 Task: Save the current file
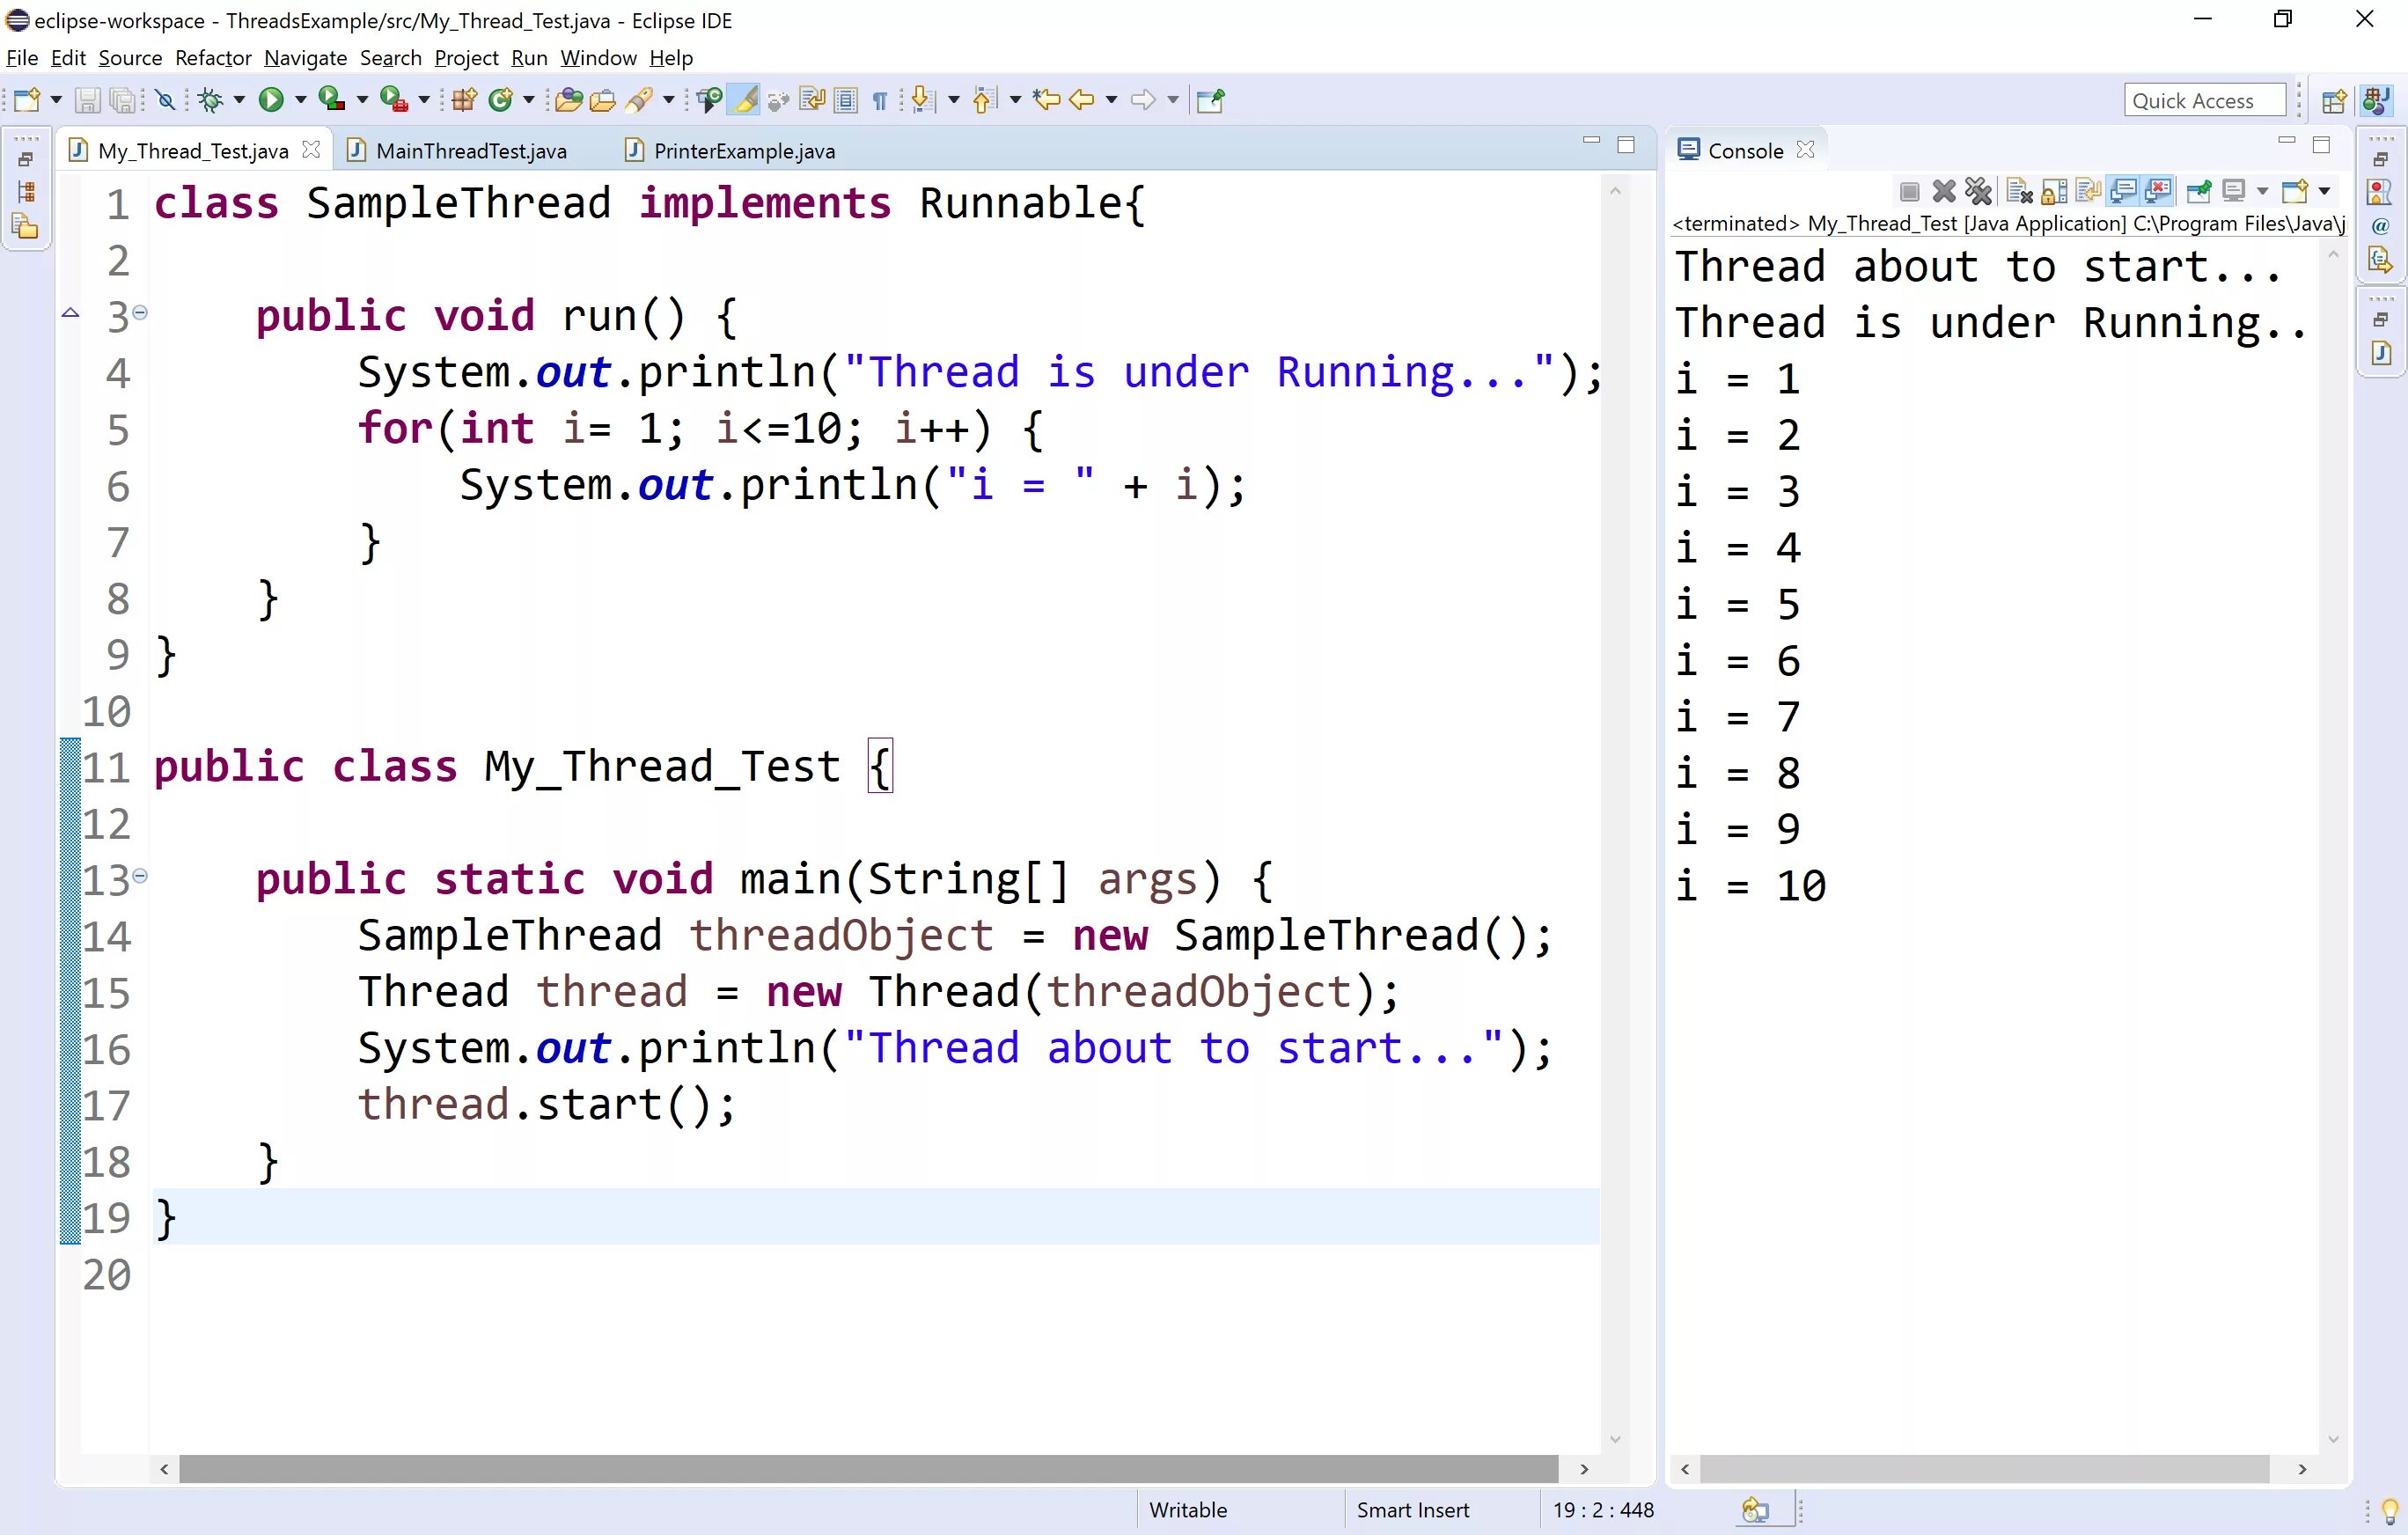click(88, 99)
